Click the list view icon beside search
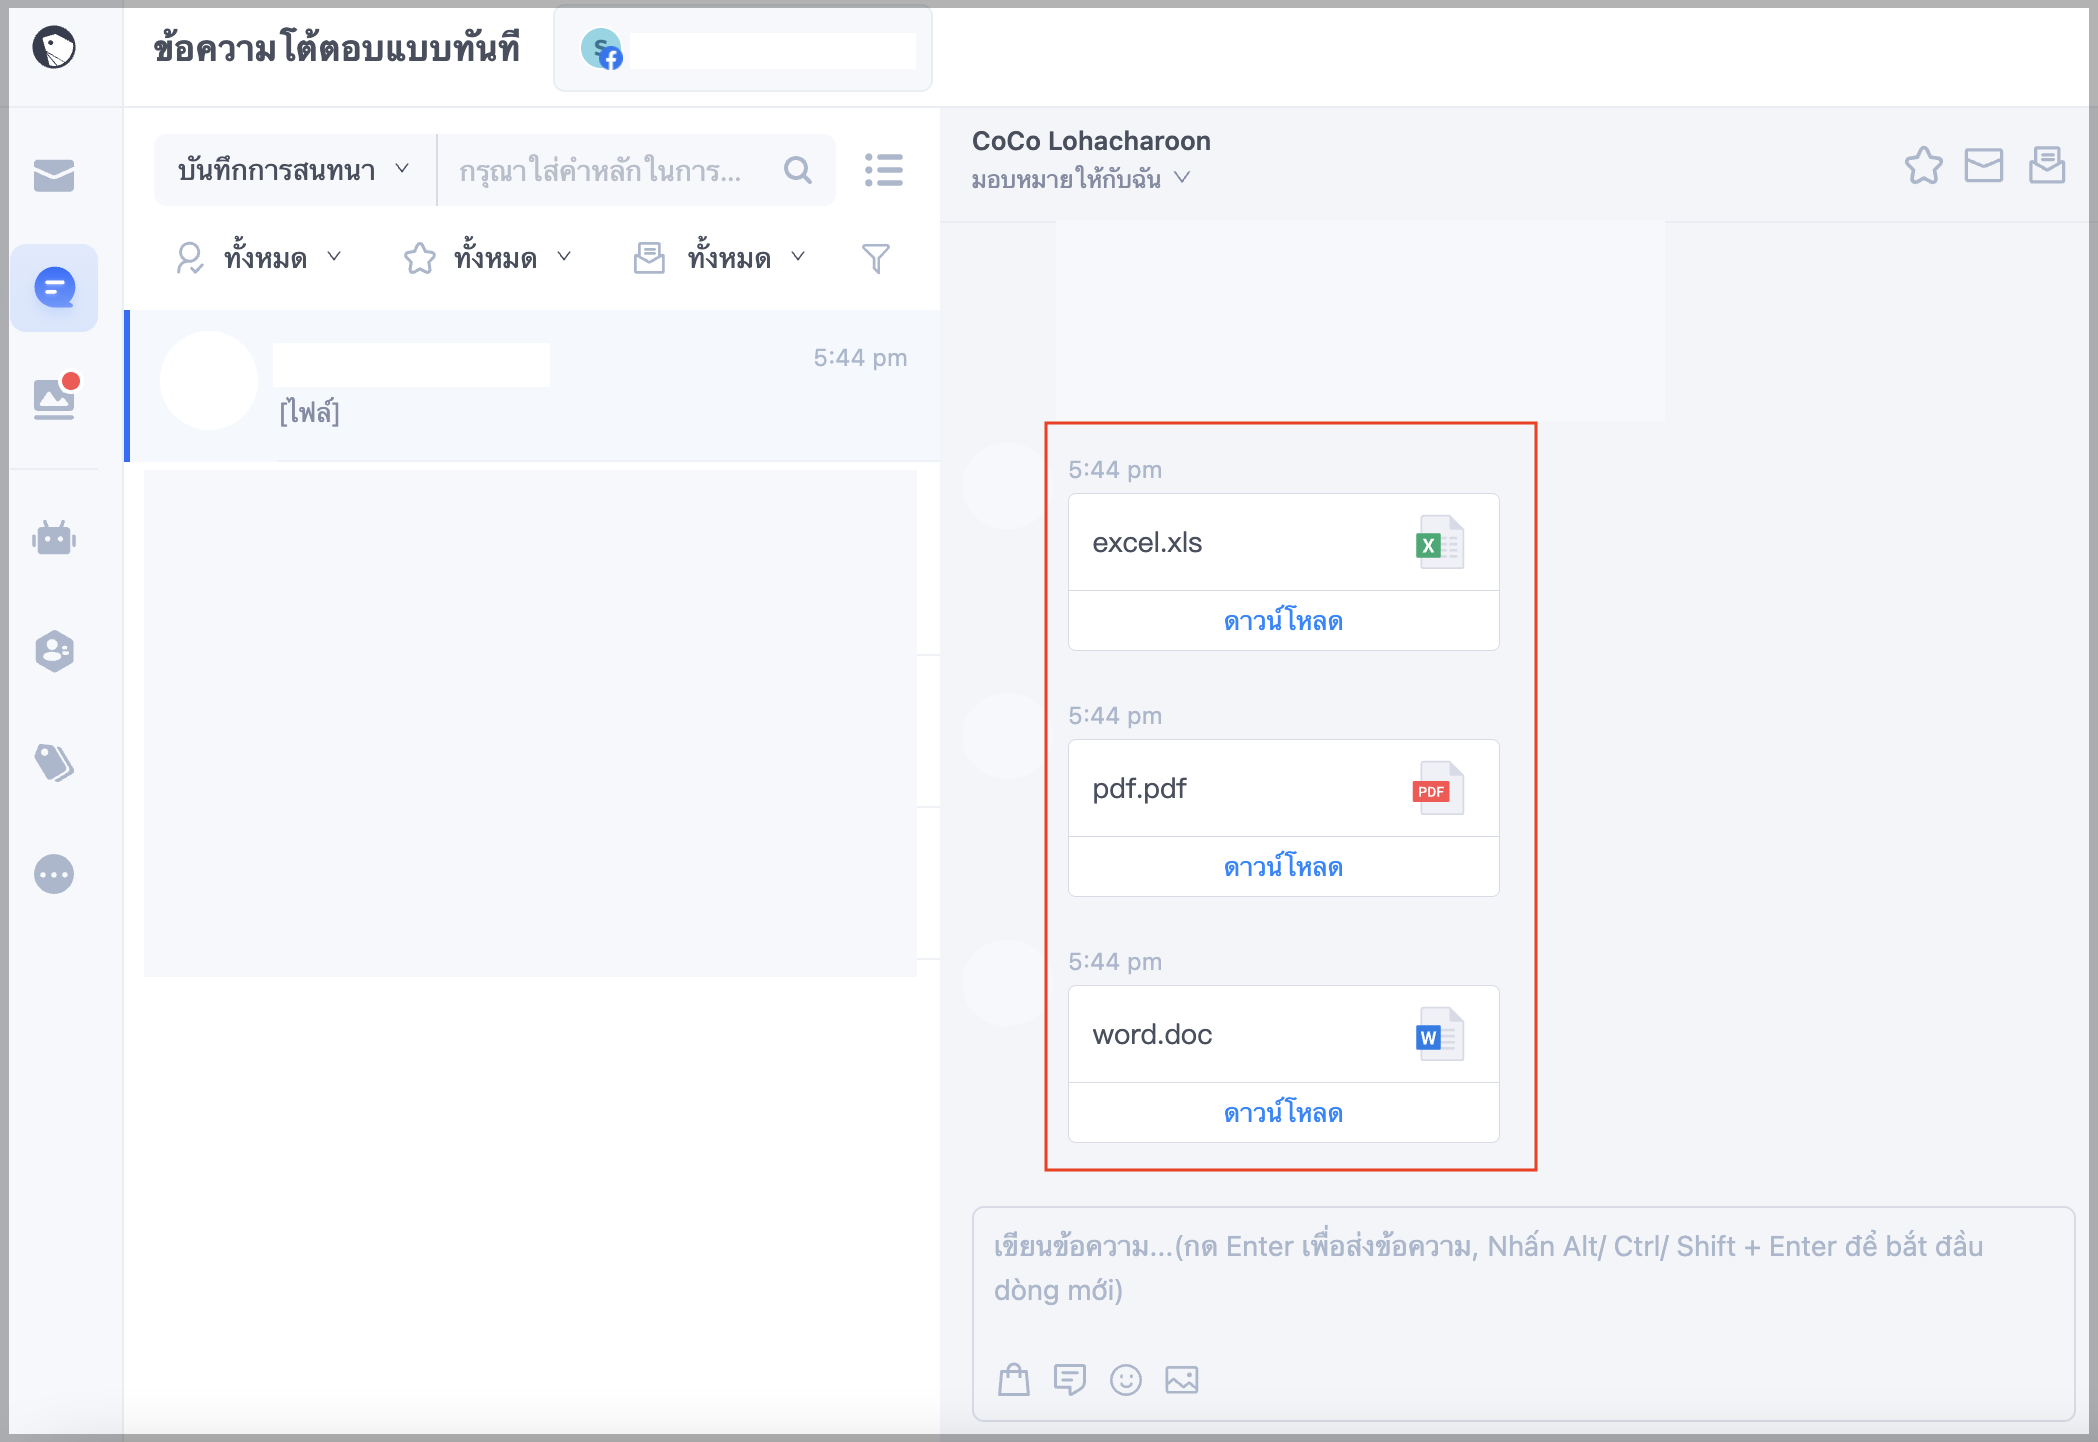The height and width of the screenshot is (1442, 2098). [884, 170]
